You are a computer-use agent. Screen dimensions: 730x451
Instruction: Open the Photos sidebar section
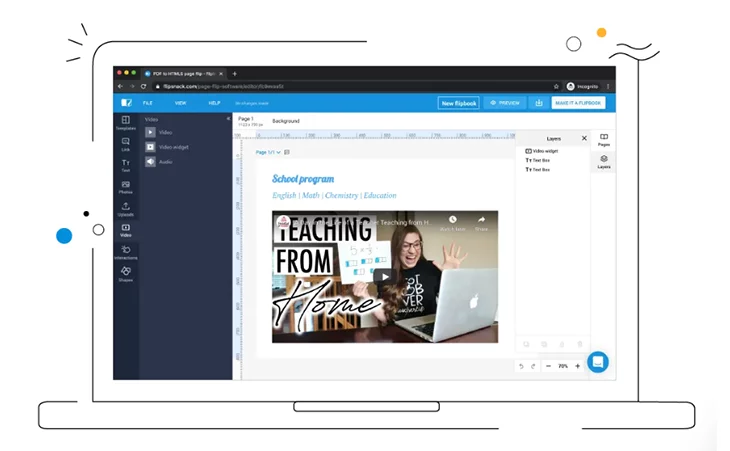click(126, 187)
